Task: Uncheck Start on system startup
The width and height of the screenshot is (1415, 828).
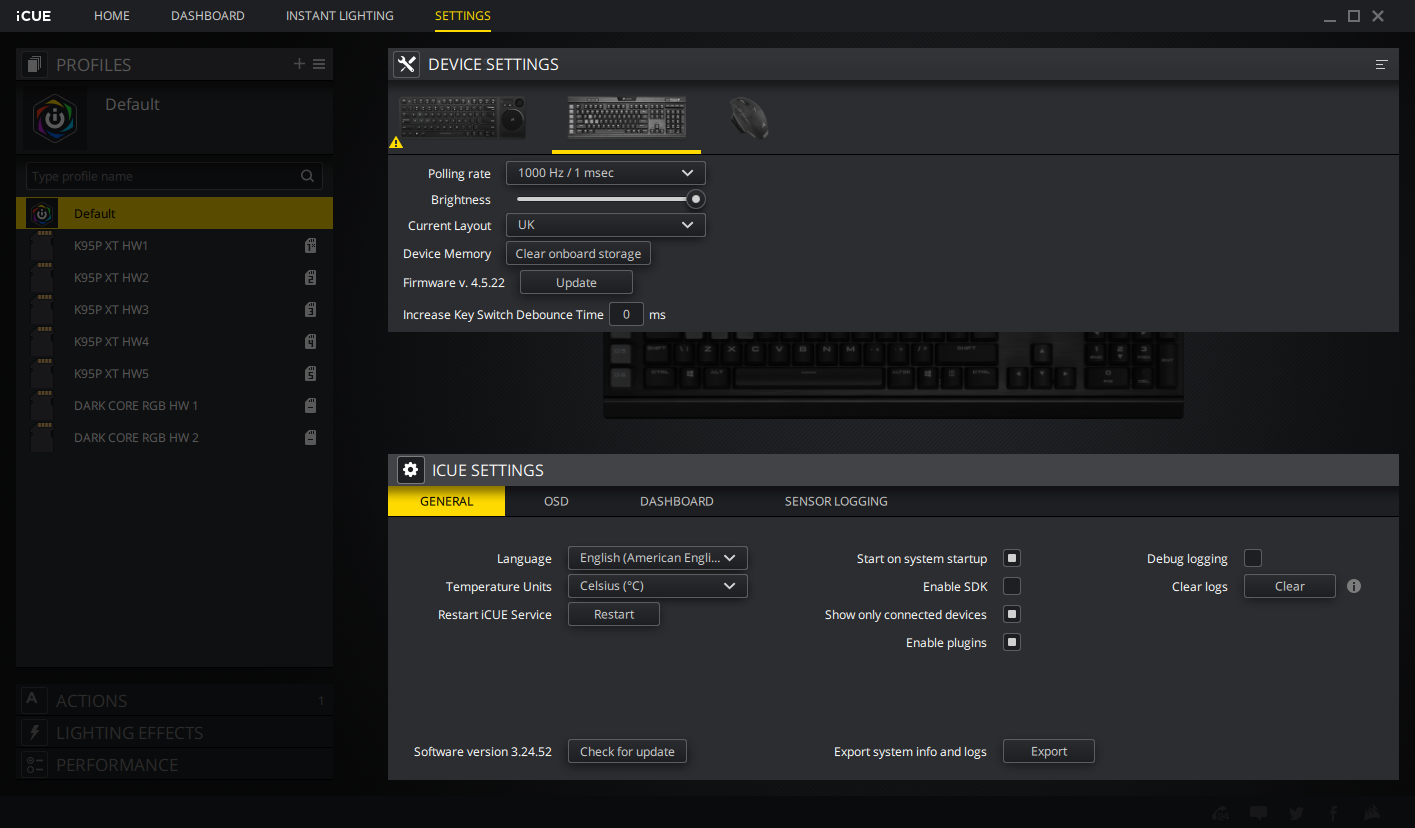Action: click(1012, 558)
